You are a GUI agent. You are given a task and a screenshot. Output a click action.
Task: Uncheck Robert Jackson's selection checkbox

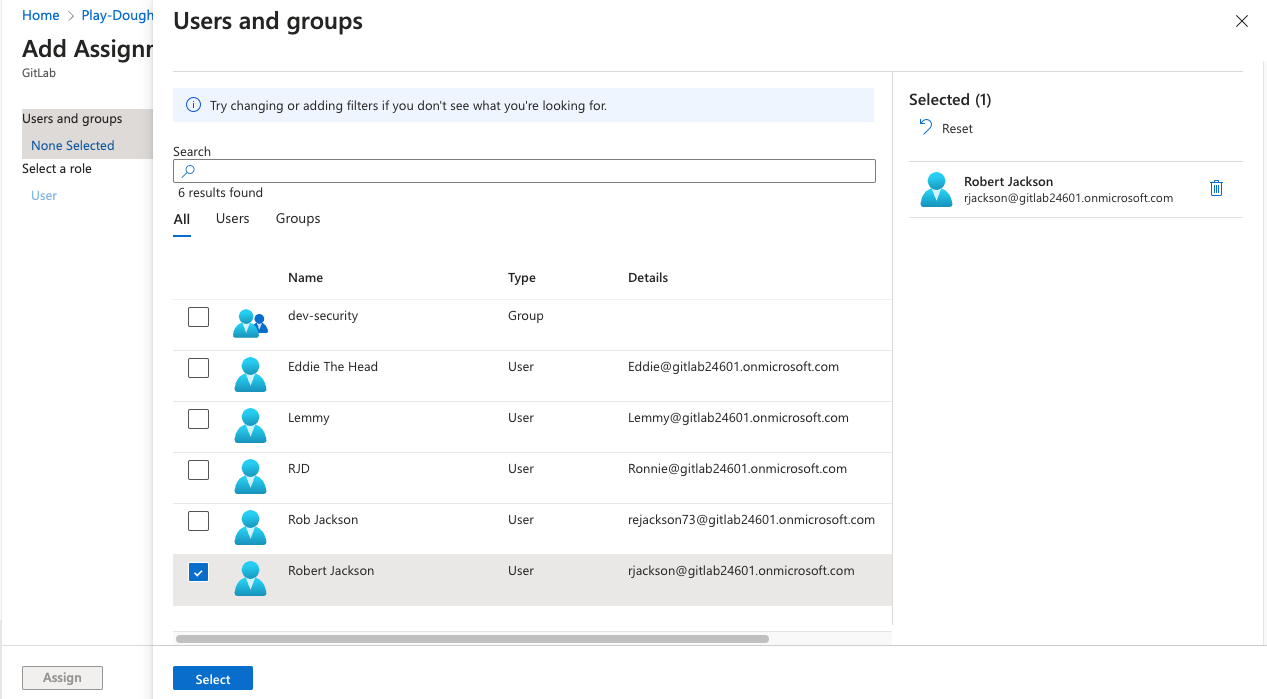tap(198, 571)
